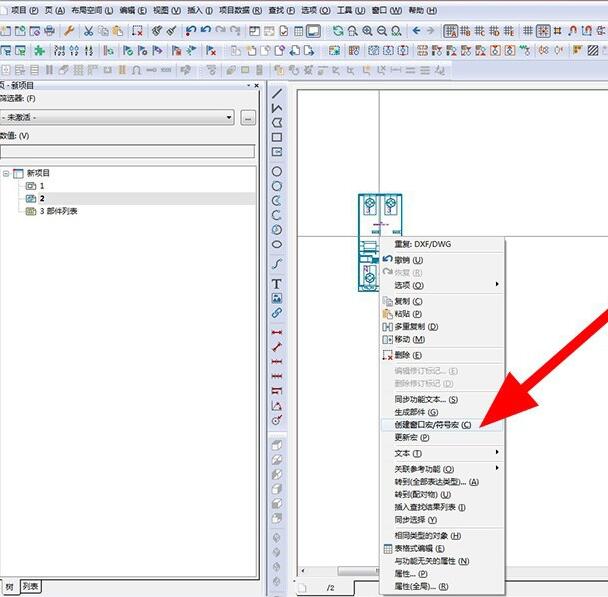Click the ... button beside filter dropdown
608x597 pixels.
click(x=248, y=117)
